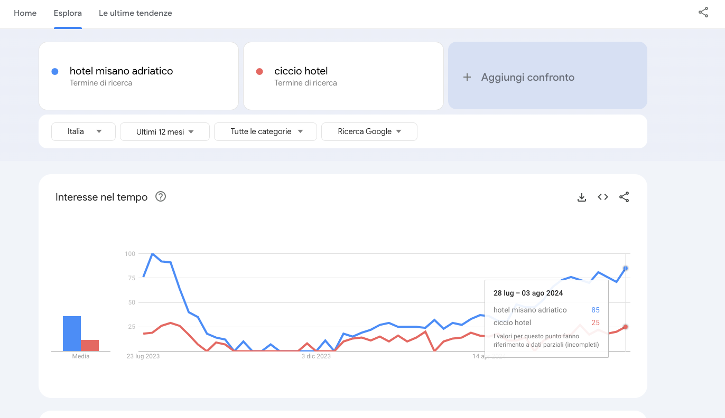Expand the Tutte le categorie dropdown
Screen dimensions: 725x418
coord(266,131)
